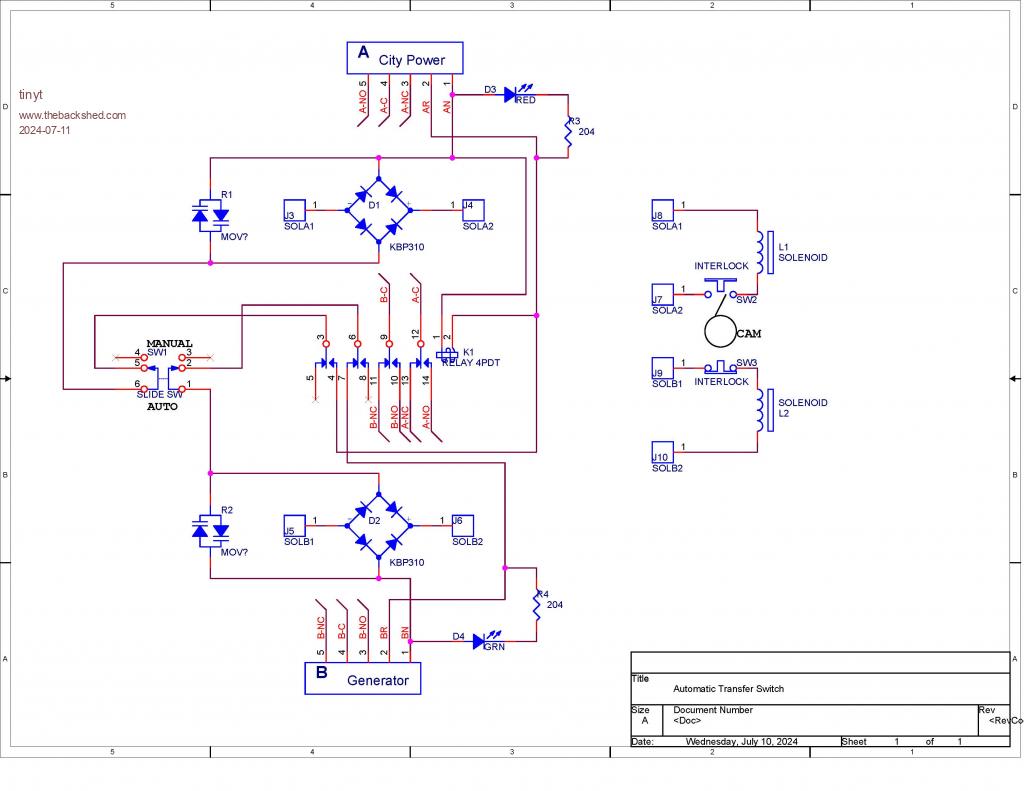Click the Automatic Transfer Switch title field
This screenshot has width=1024, height=791.
click(728, 689)
